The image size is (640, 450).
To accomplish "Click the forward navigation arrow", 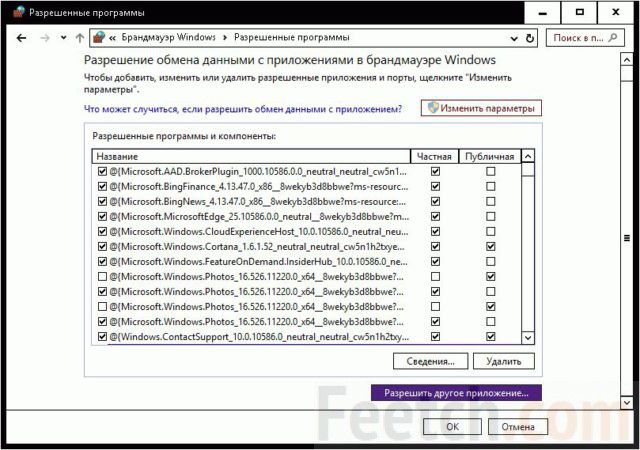I will point(45,38).
